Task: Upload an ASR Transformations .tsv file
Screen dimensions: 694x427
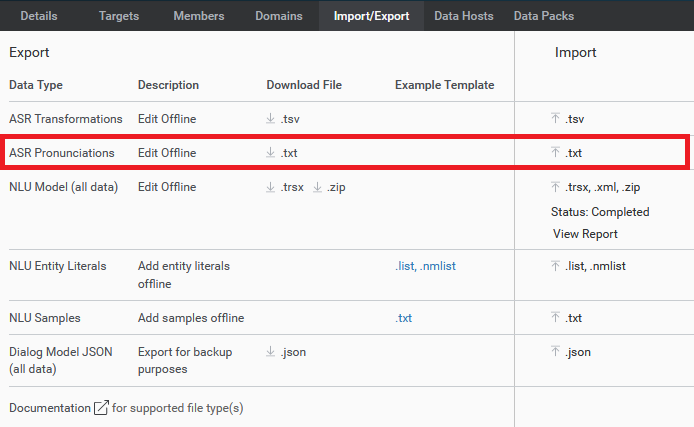Action: coord(567,119)
